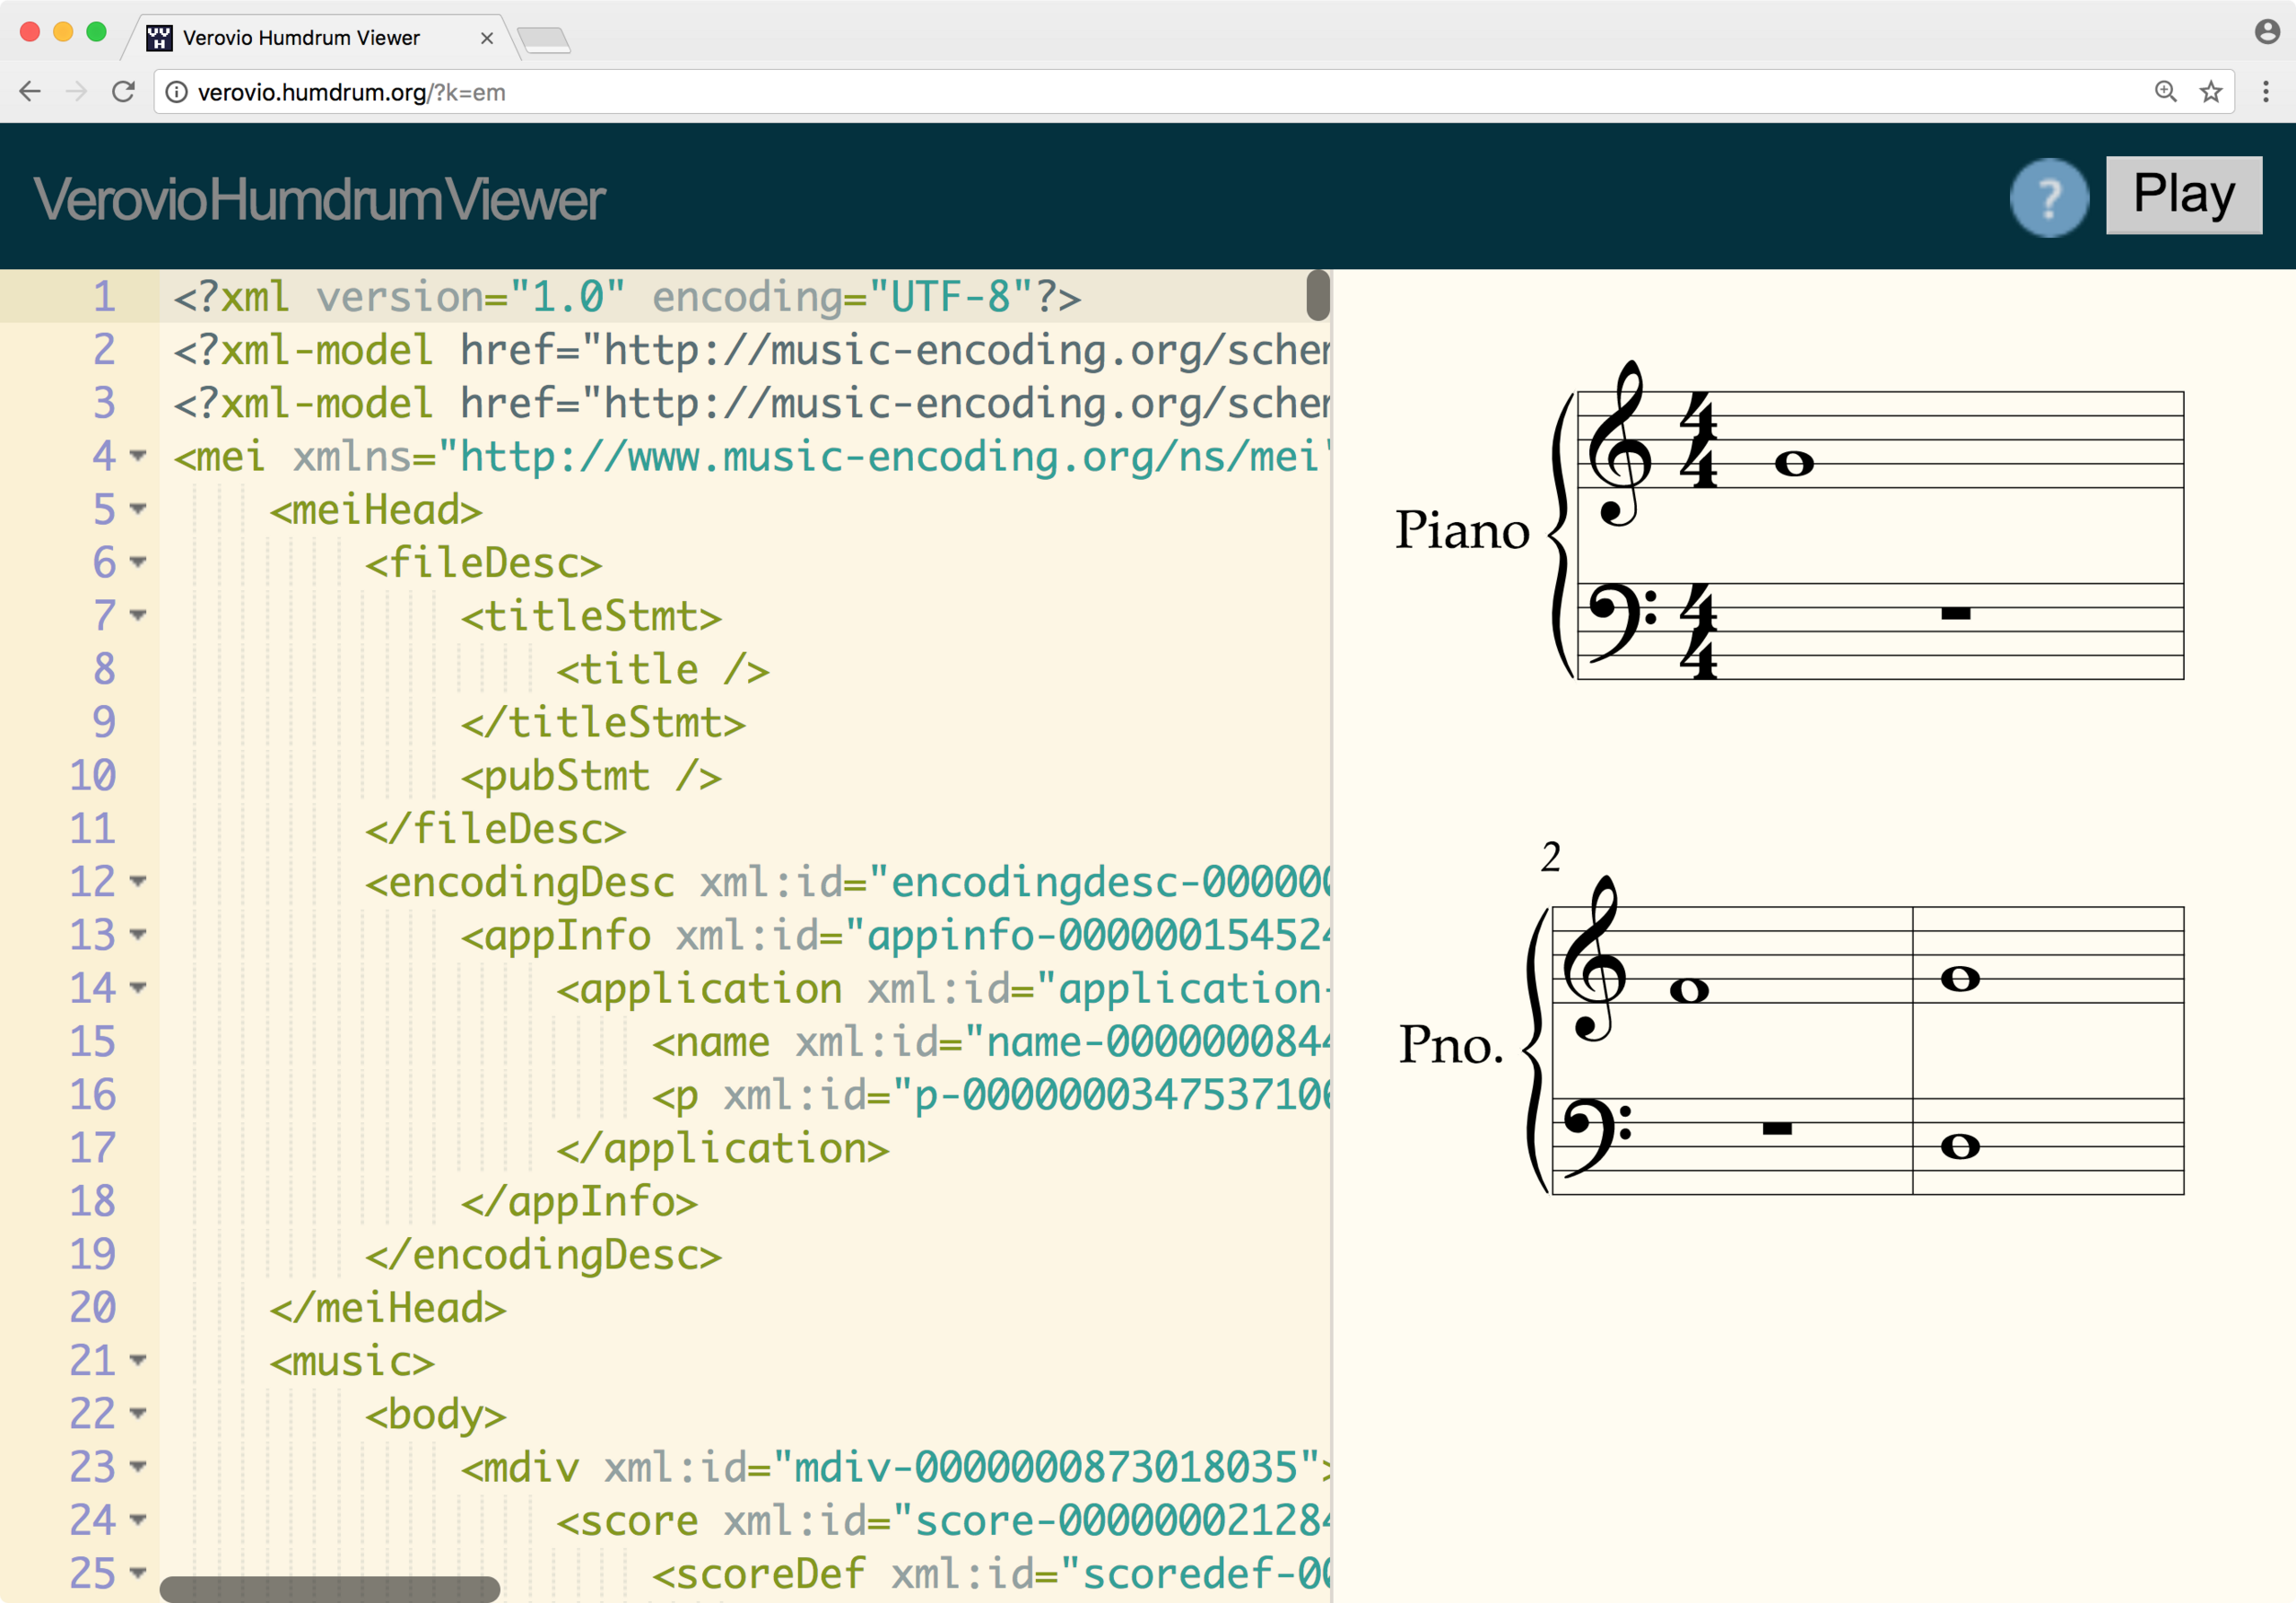The height and width of the screenshot is (1603, 2296).
Task: Click the editor horizontal scrollbar
Action: click(330, 1589)
